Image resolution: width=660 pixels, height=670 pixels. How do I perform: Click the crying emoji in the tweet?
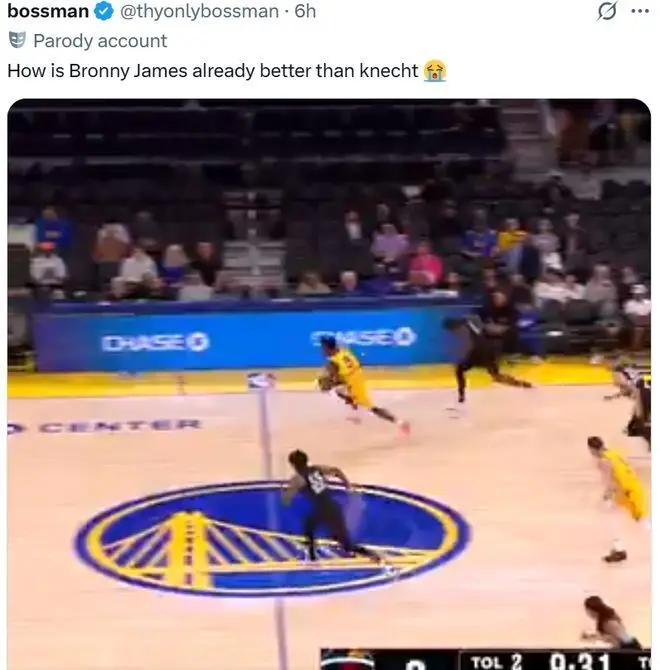(x=435, y=71)
